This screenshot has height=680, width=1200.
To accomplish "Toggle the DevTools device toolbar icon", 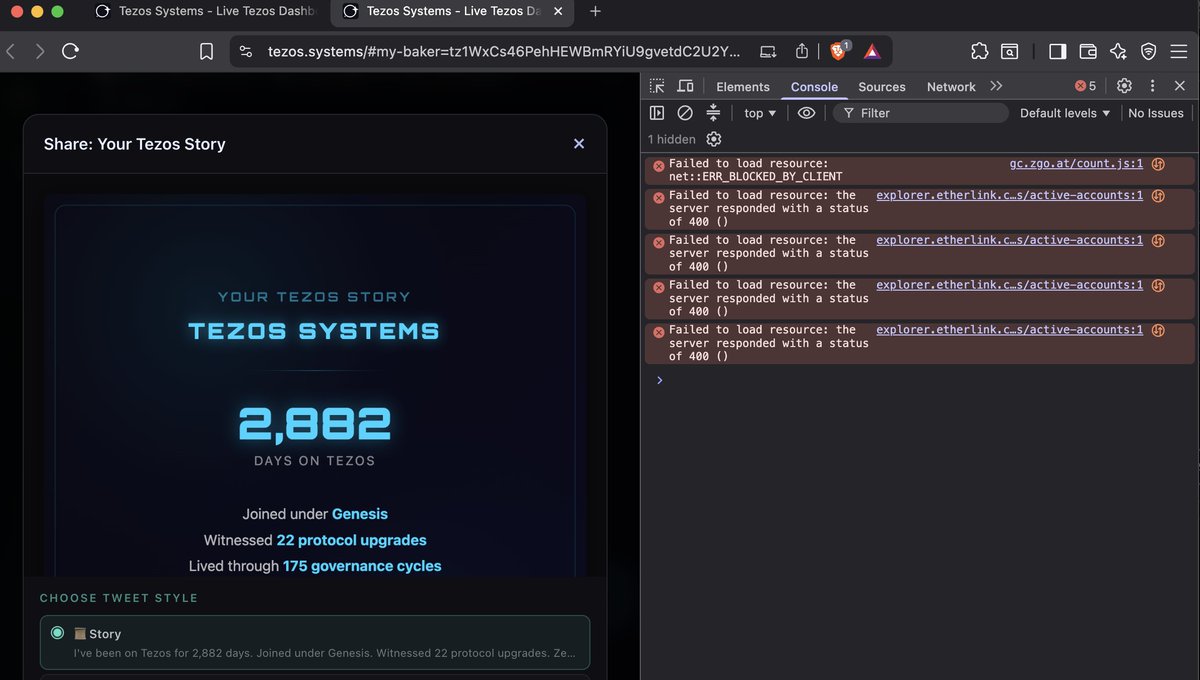I will [x=686, y=86].
